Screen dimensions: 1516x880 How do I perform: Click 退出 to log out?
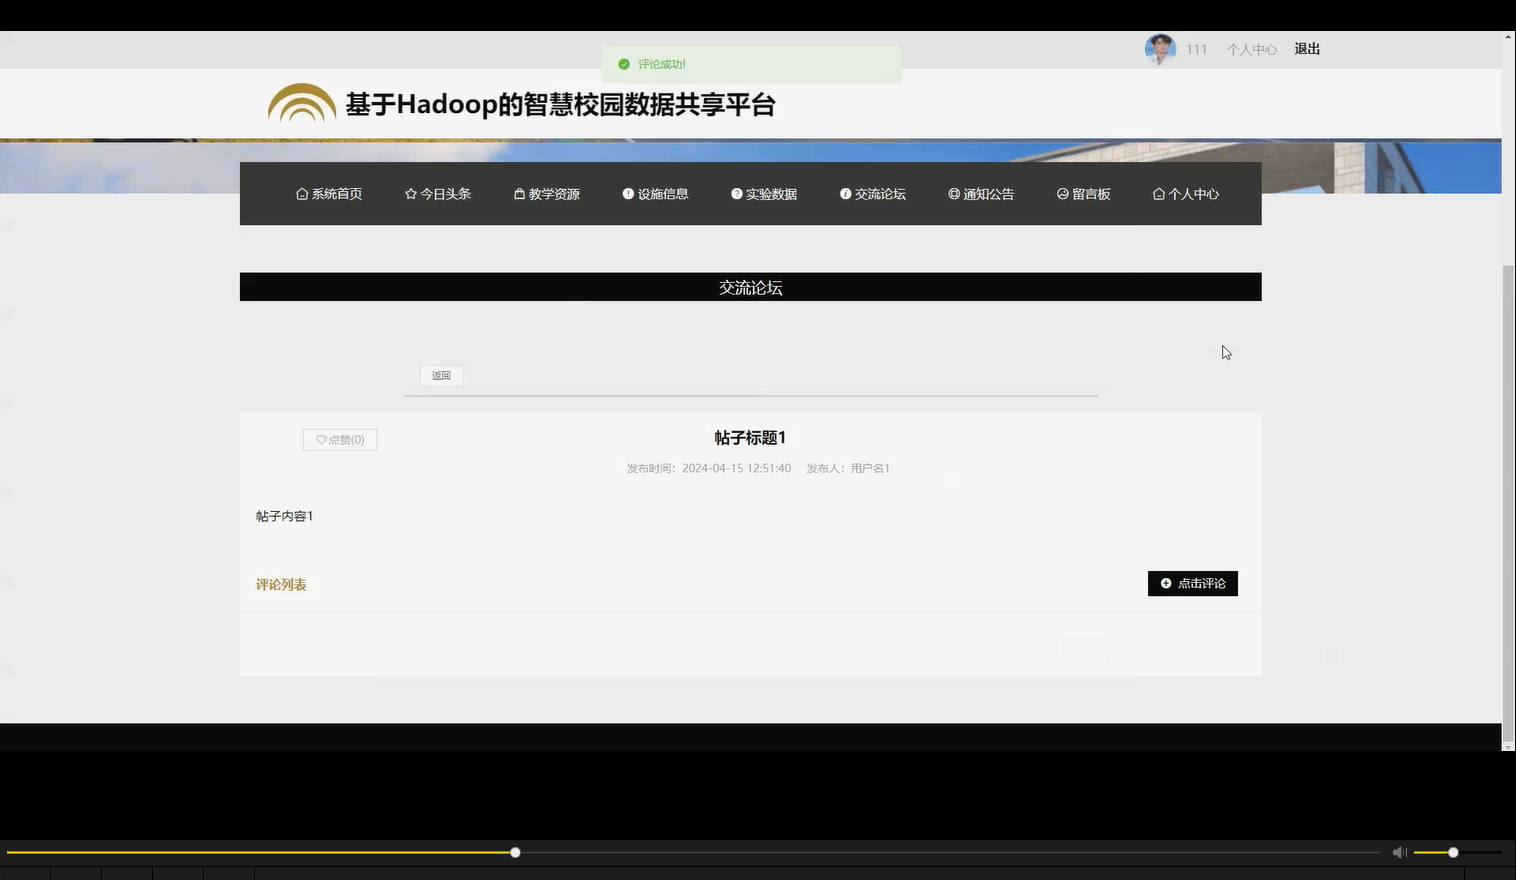[1306, 48]
